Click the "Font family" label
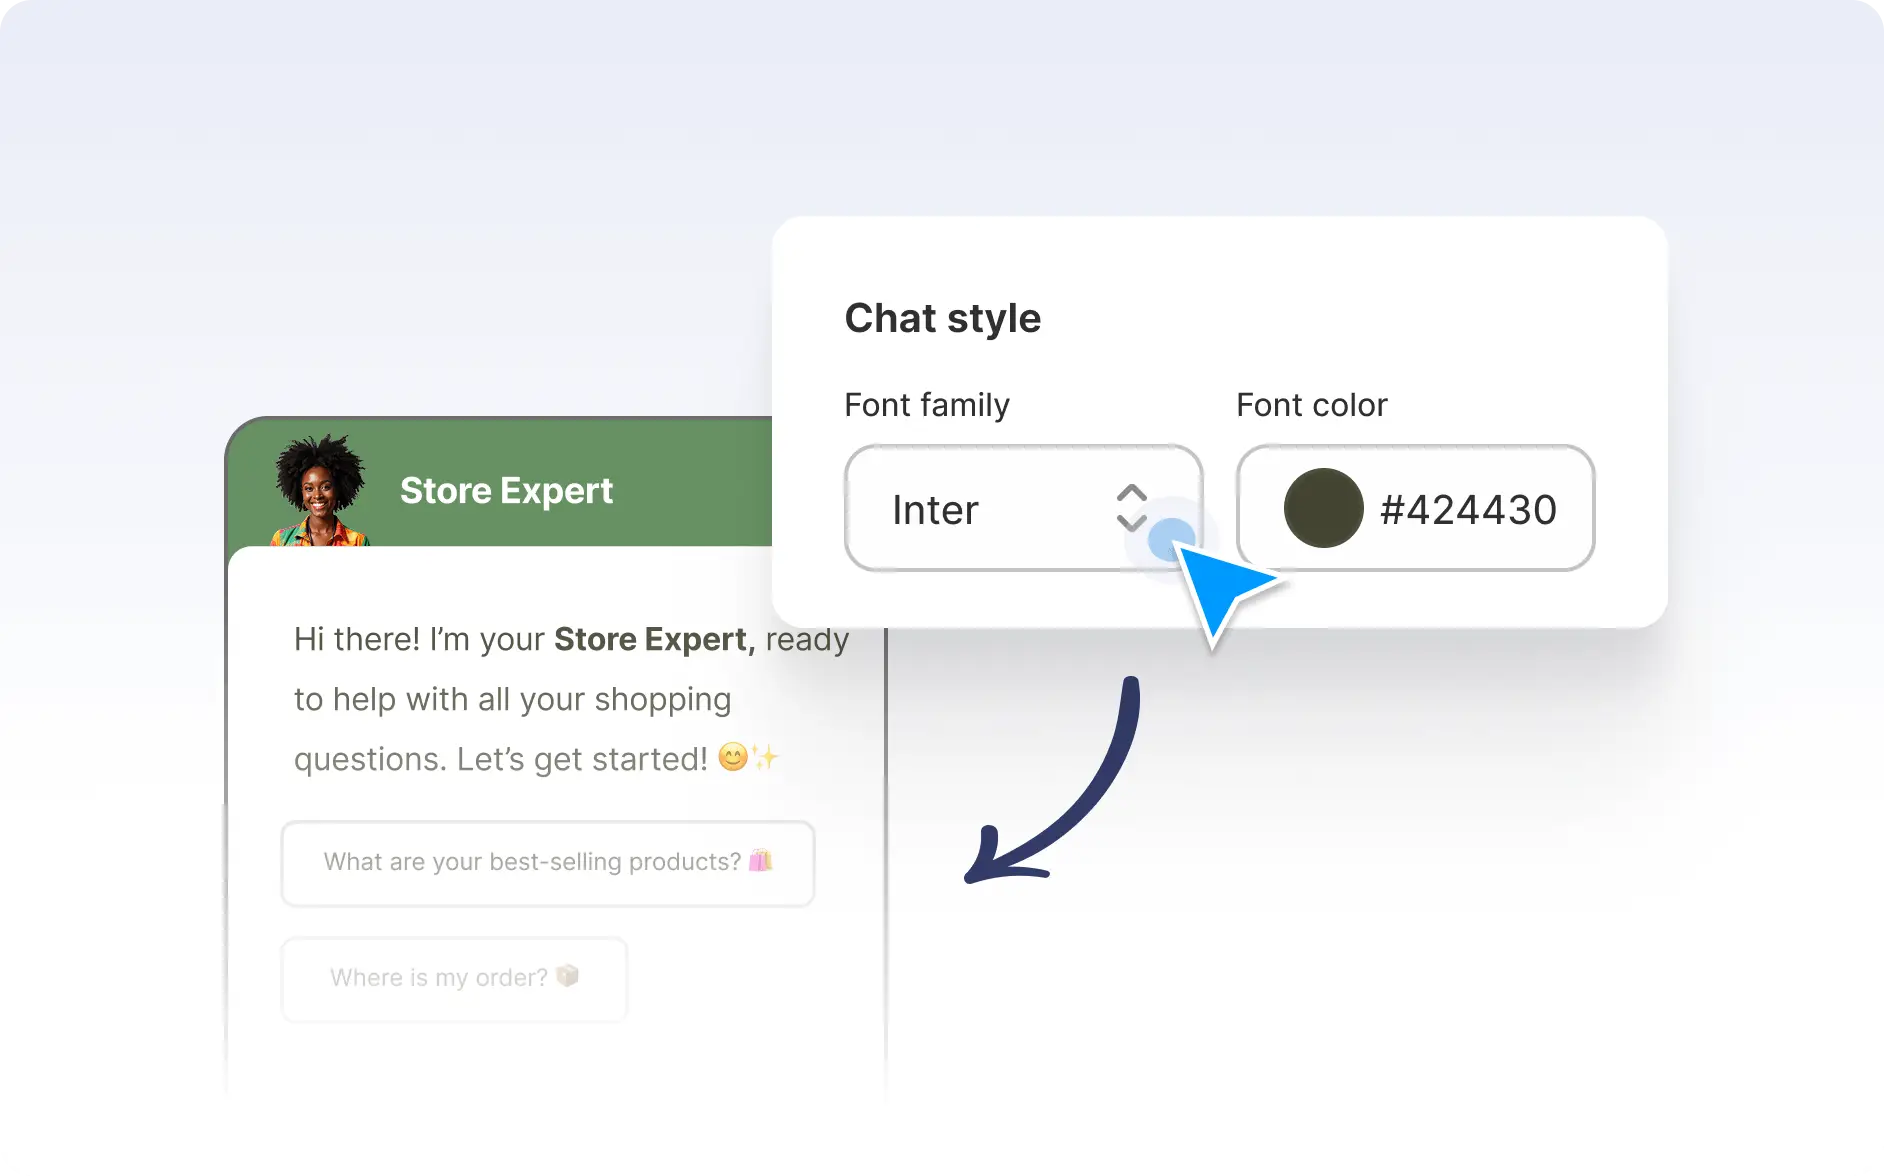 click(x=927, y=405)
